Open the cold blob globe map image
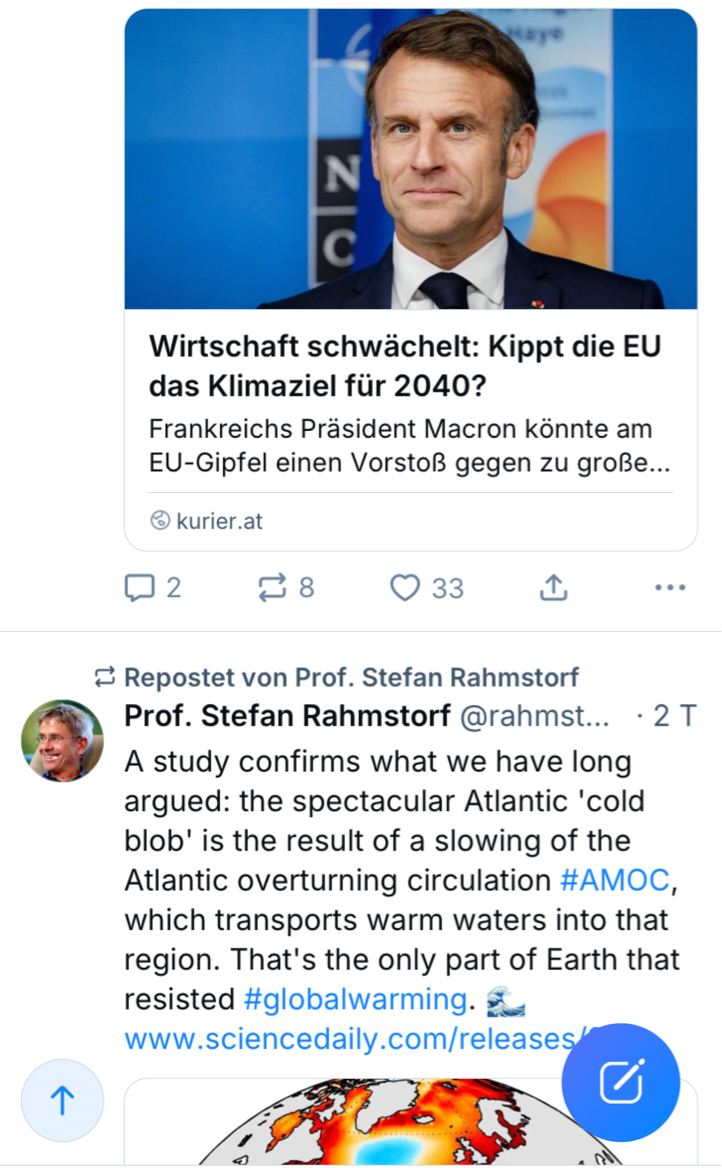 pos(400,1125)
